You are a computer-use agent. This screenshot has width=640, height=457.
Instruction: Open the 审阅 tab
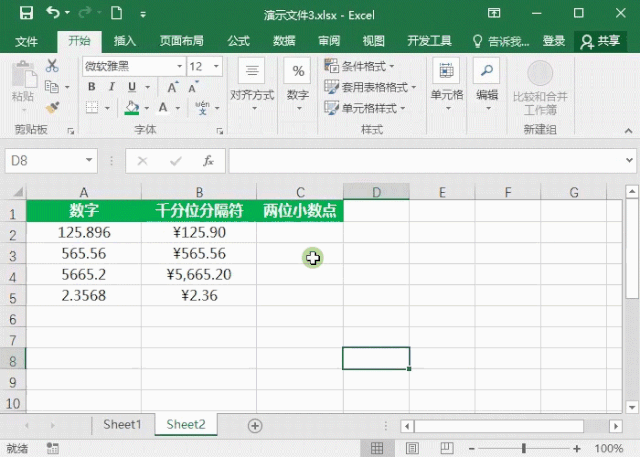[329, 41]
